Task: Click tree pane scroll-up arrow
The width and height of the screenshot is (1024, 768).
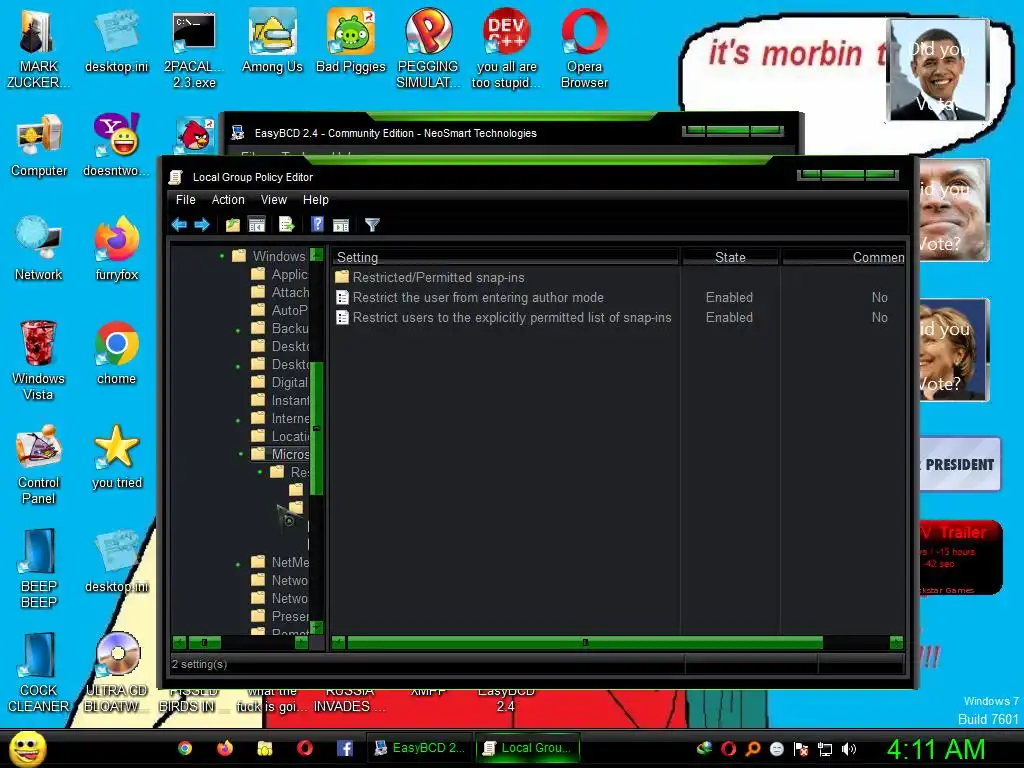Action: click(317, 255)
